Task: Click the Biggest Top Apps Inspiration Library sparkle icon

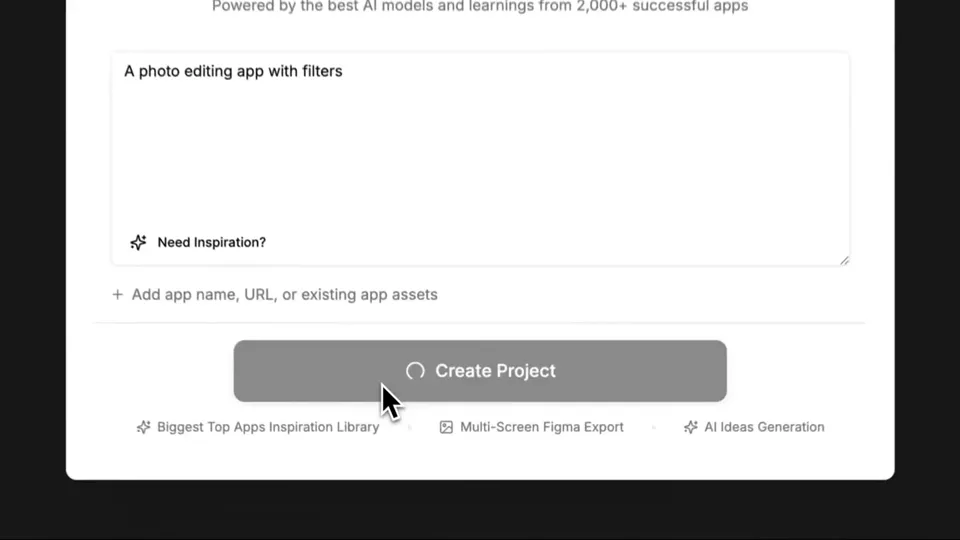Action: (x=143, y=427)
